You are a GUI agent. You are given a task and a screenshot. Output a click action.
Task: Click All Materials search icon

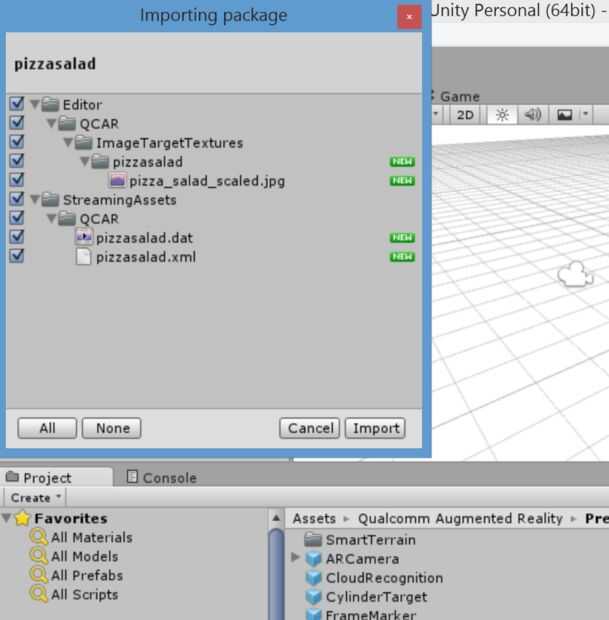click(x=39, y=537)
